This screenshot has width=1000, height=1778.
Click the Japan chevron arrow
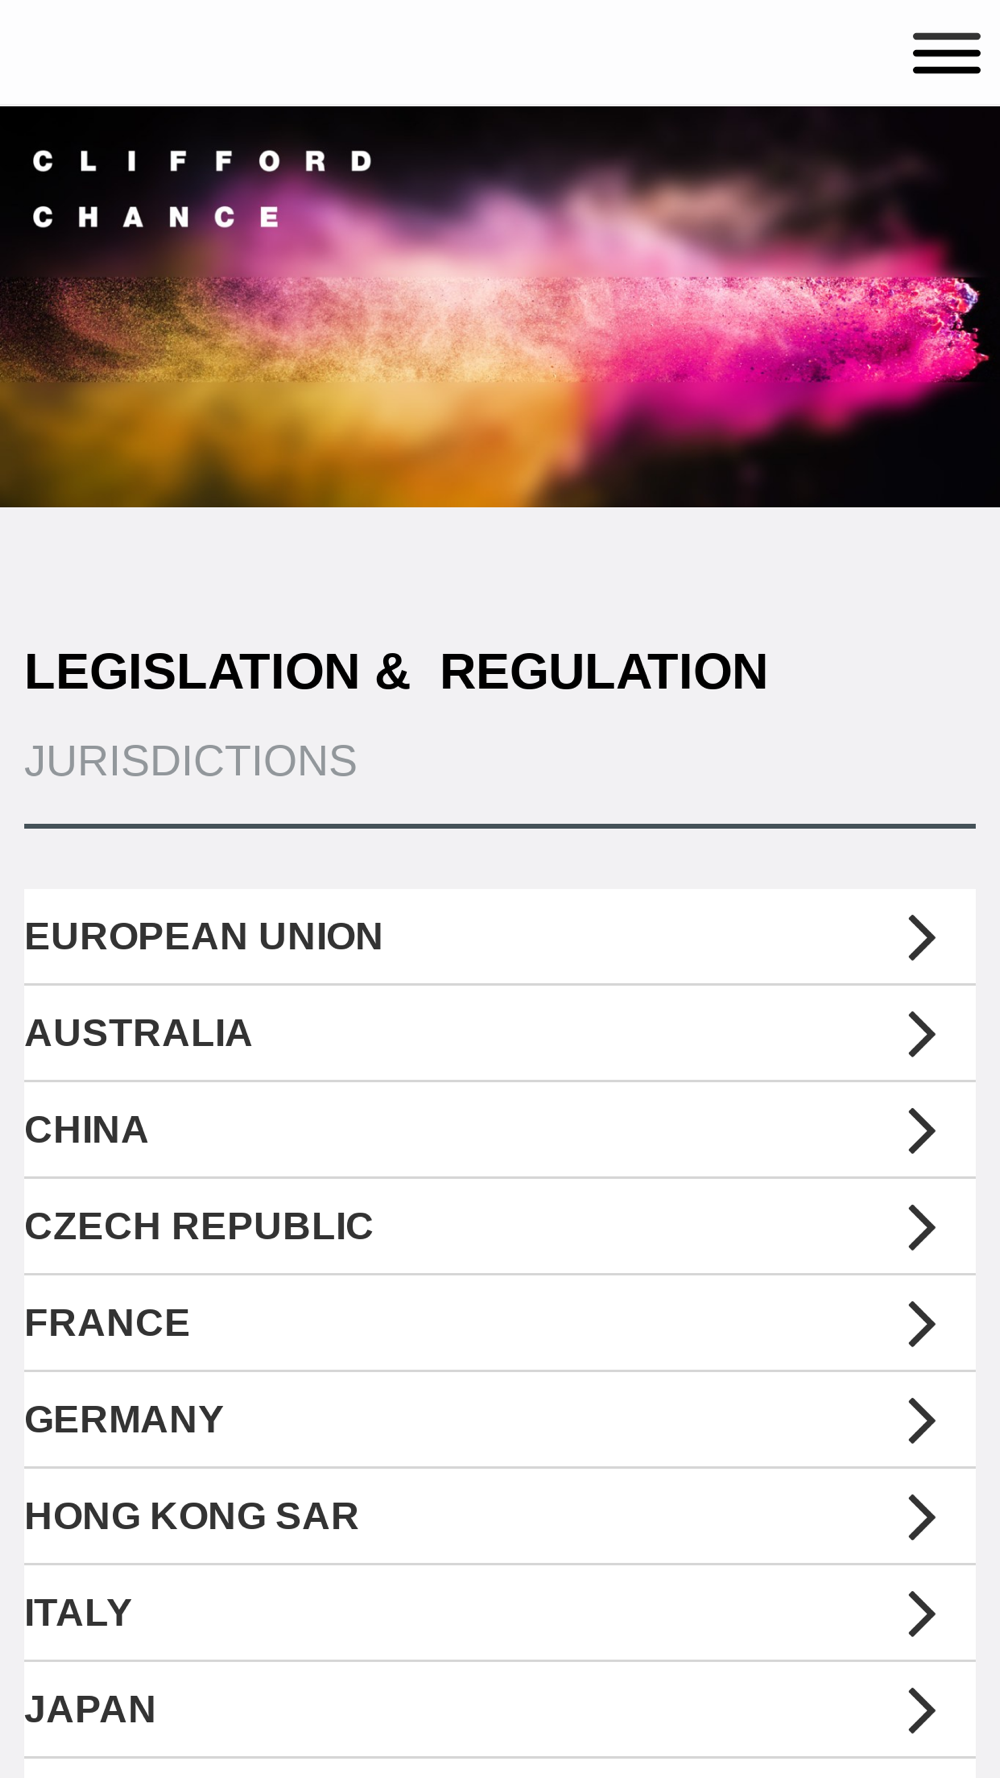coord(922,1709)
